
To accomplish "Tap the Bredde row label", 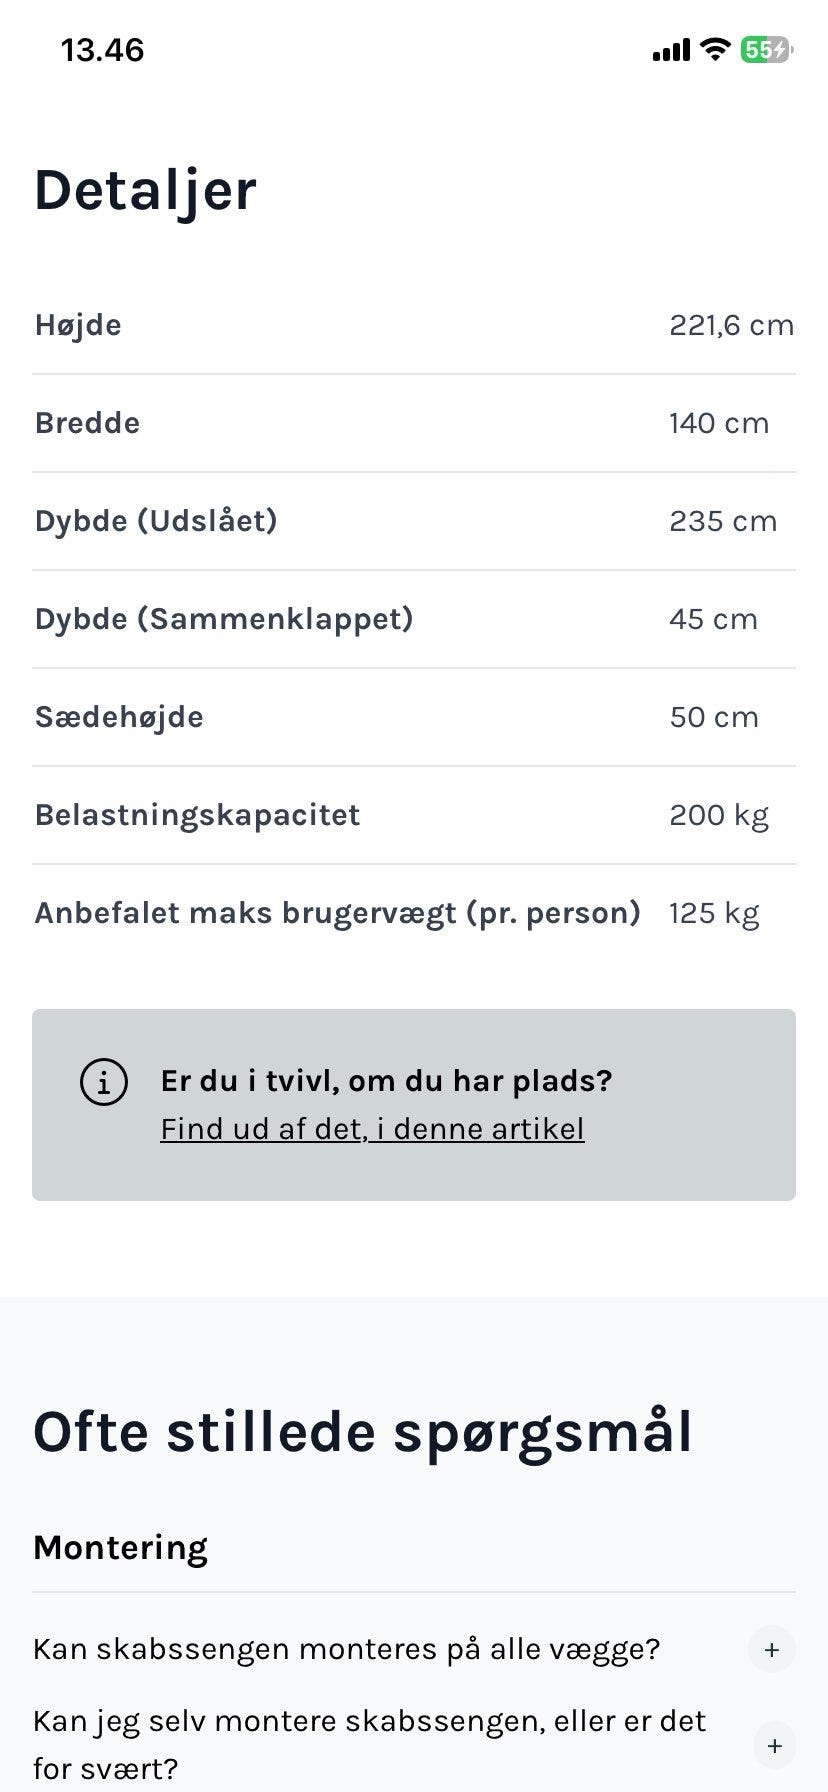I will pos(87,423).
